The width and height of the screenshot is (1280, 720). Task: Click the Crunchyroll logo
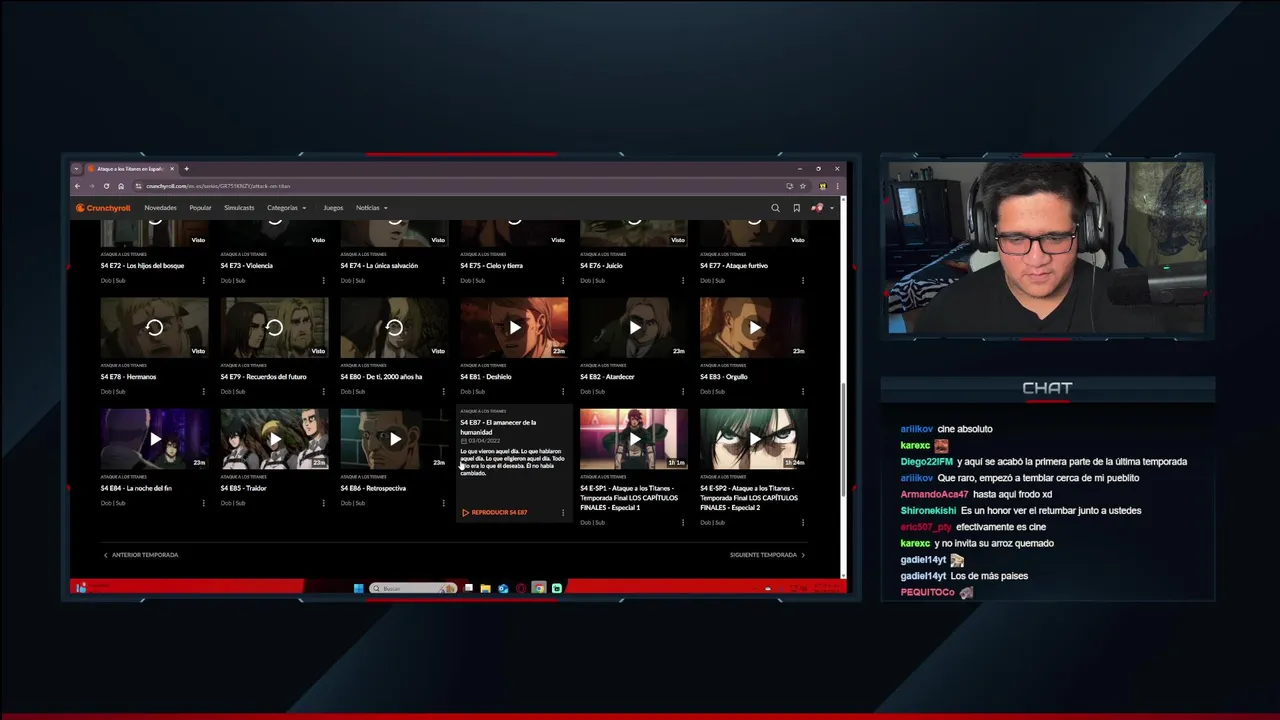tap(103, 208)
